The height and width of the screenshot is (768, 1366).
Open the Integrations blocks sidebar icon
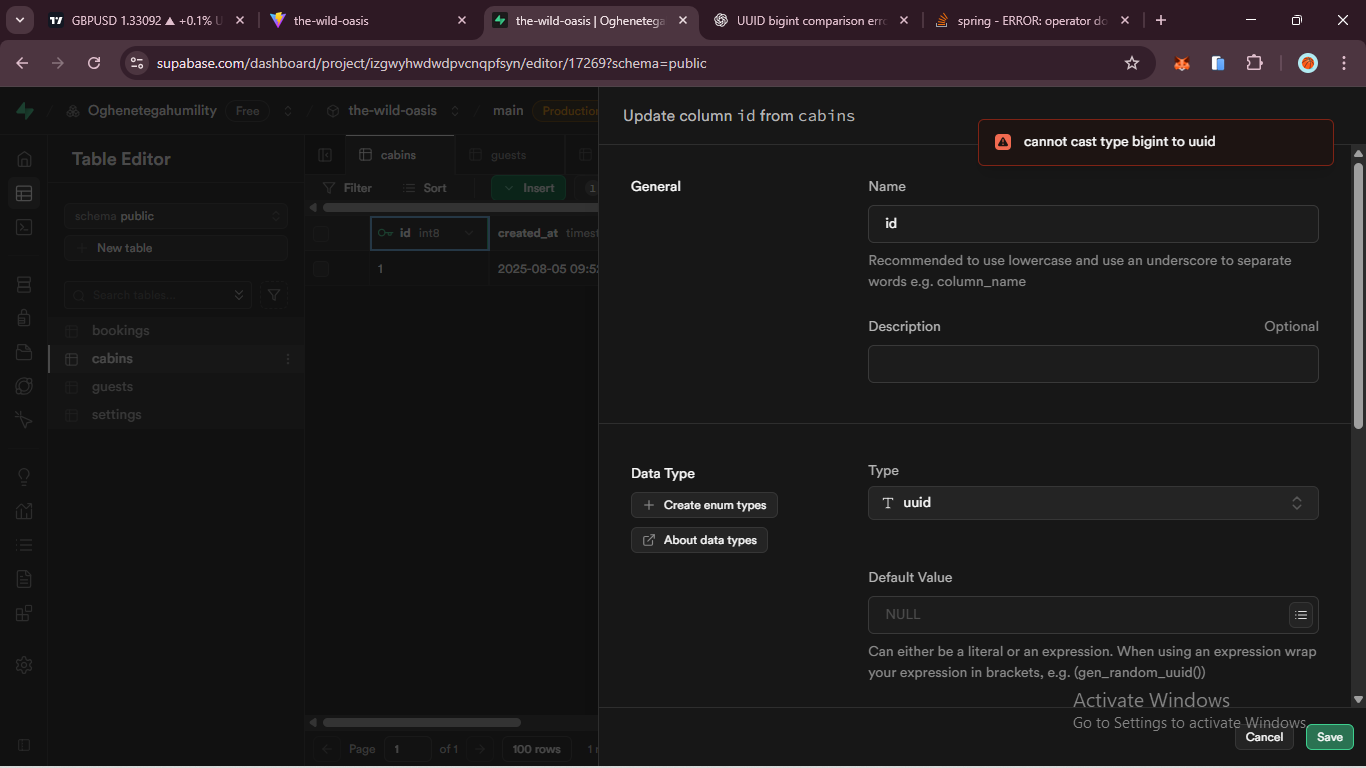pos(24,612)
